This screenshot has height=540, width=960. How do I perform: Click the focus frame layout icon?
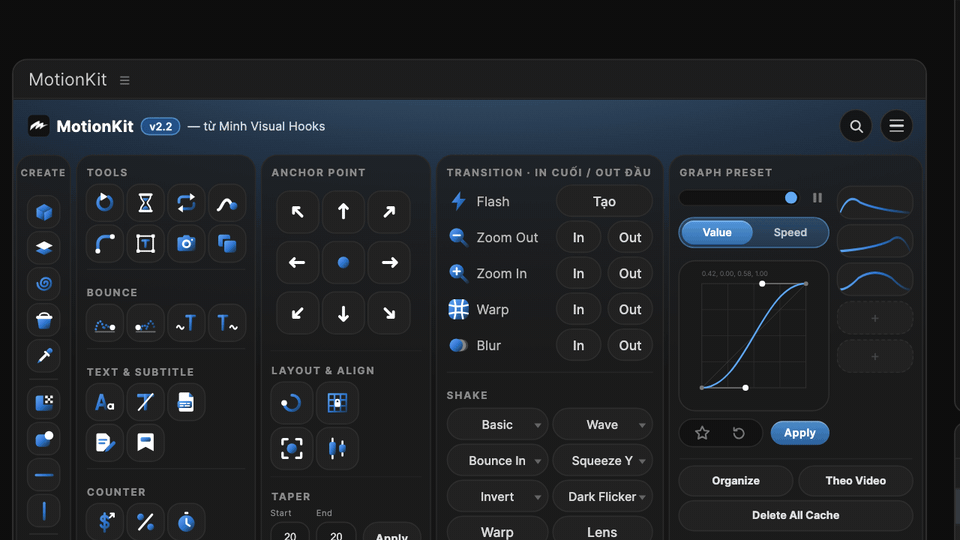pos(291,448)
